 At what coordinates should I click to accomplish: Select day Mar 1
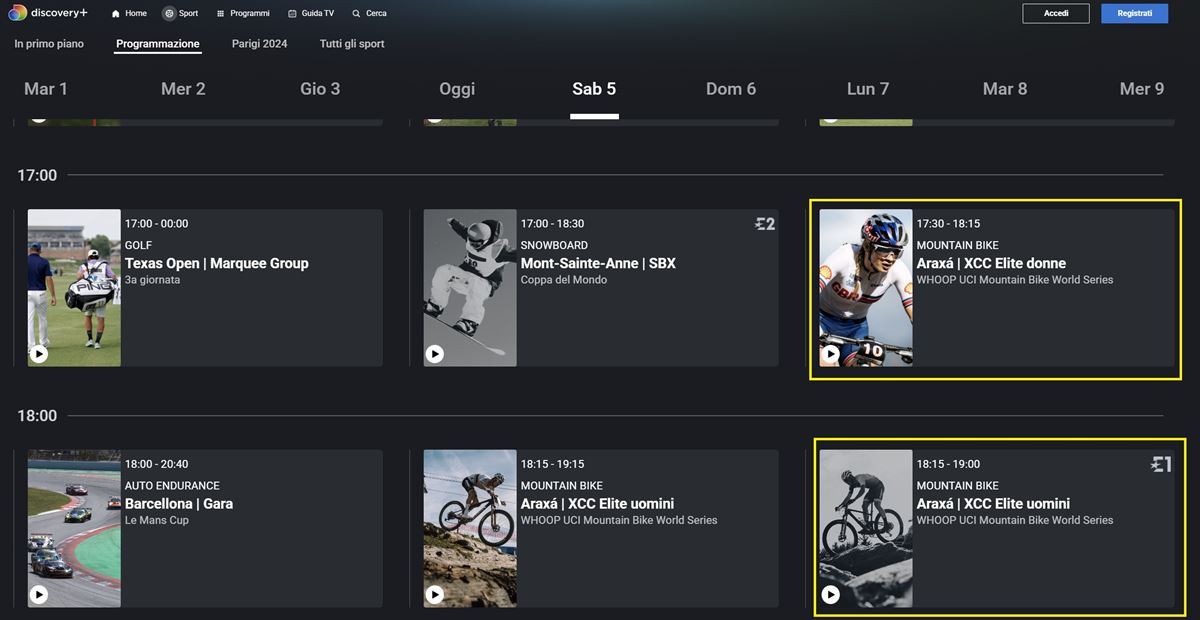click(46, 89)
